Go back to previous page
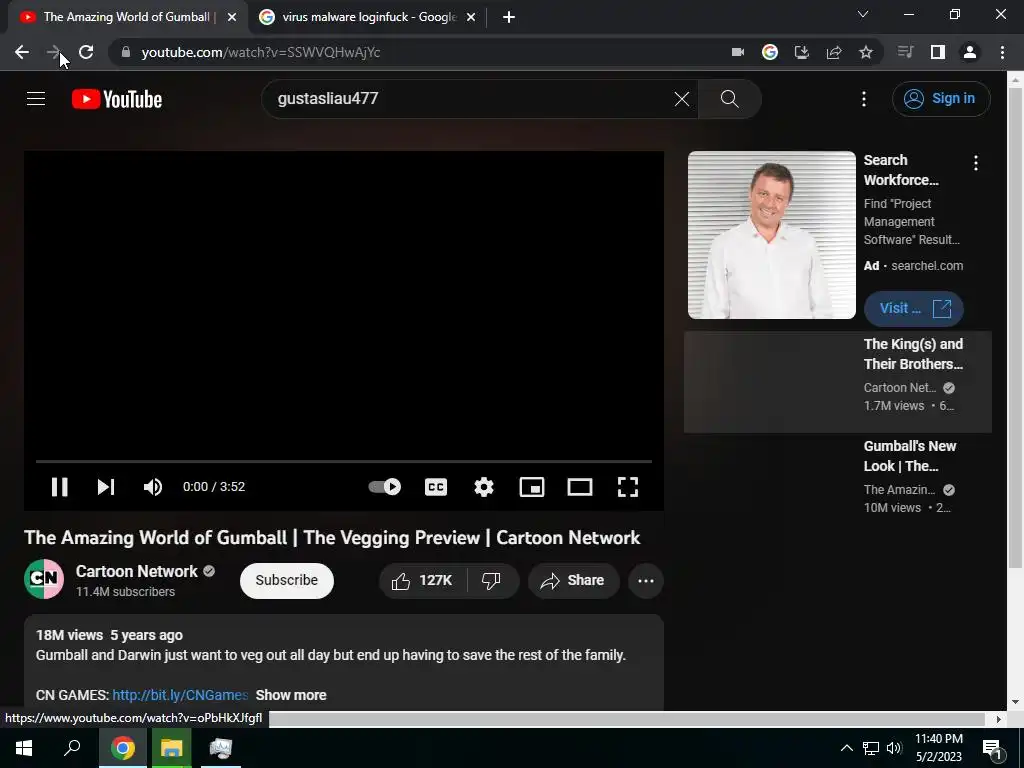This screenshot has width=1024, height=768. [22, 52]
